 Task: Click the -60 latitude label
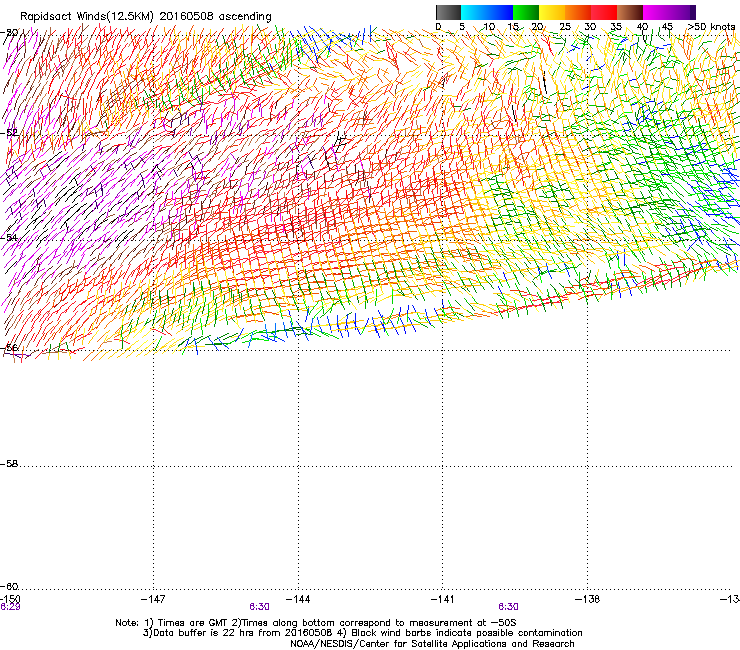[9, 586]
